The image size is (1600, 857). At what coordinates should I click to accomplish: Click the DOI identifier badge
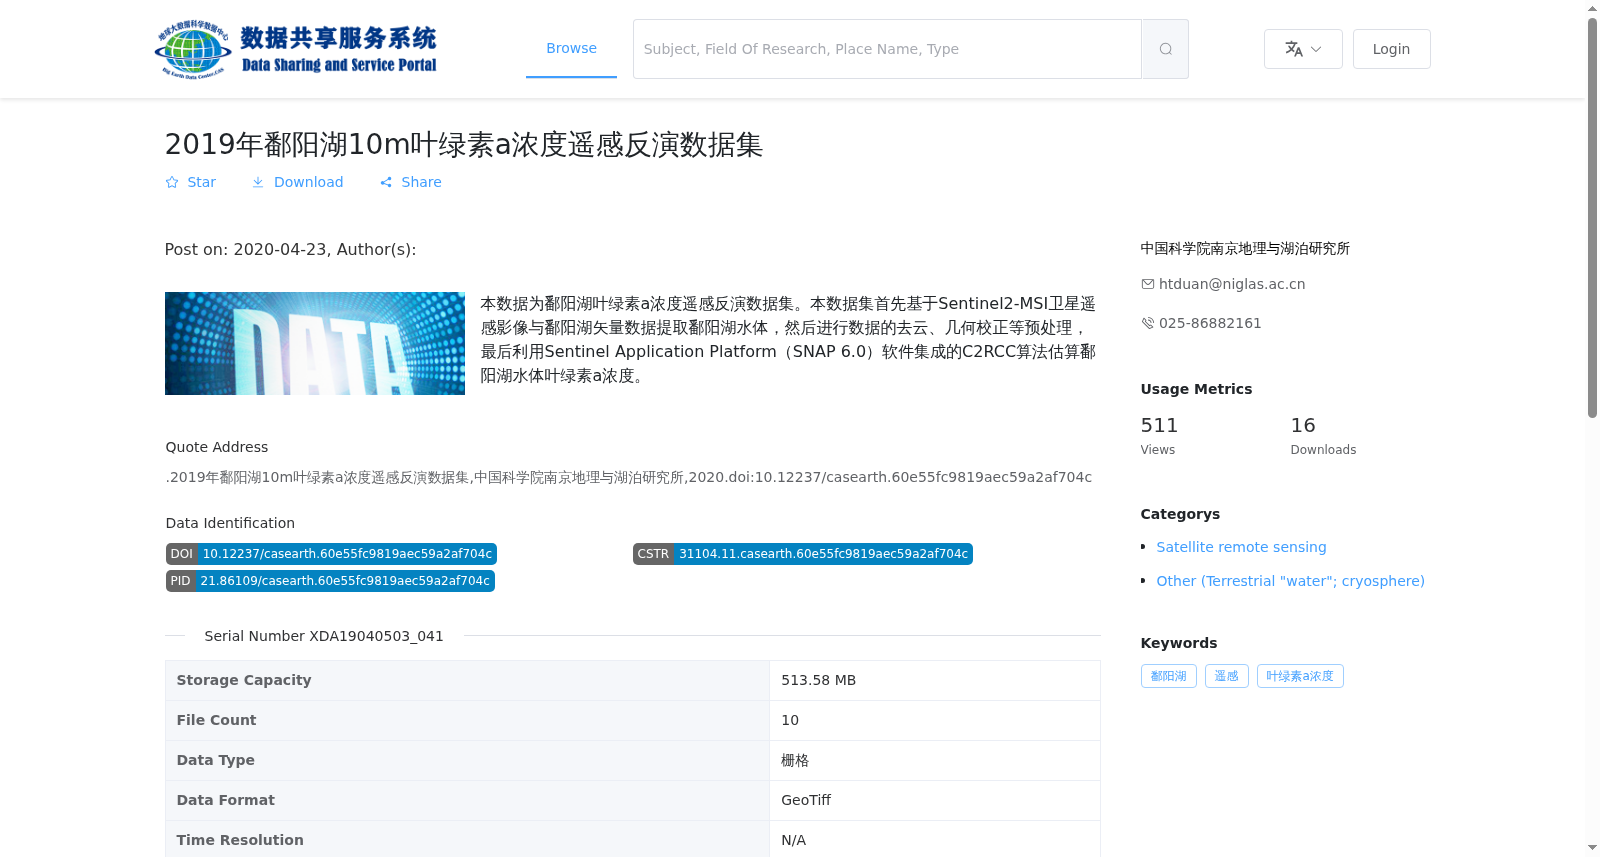point(331,554)
